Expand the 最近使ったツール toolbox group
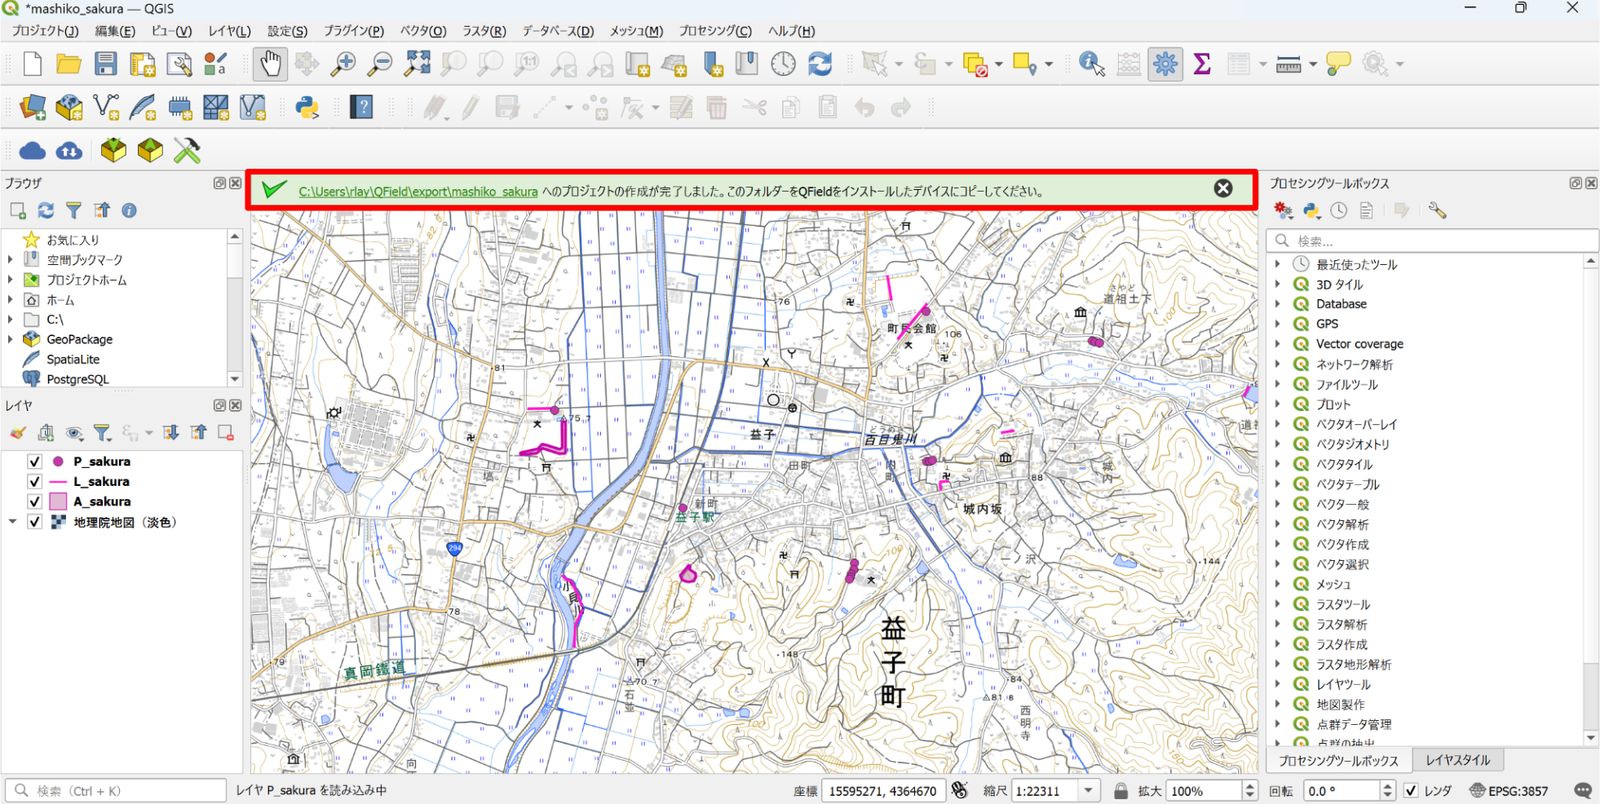Image resolution: width=1600 pixels, height=804 pixels. tap(1277, 264)
